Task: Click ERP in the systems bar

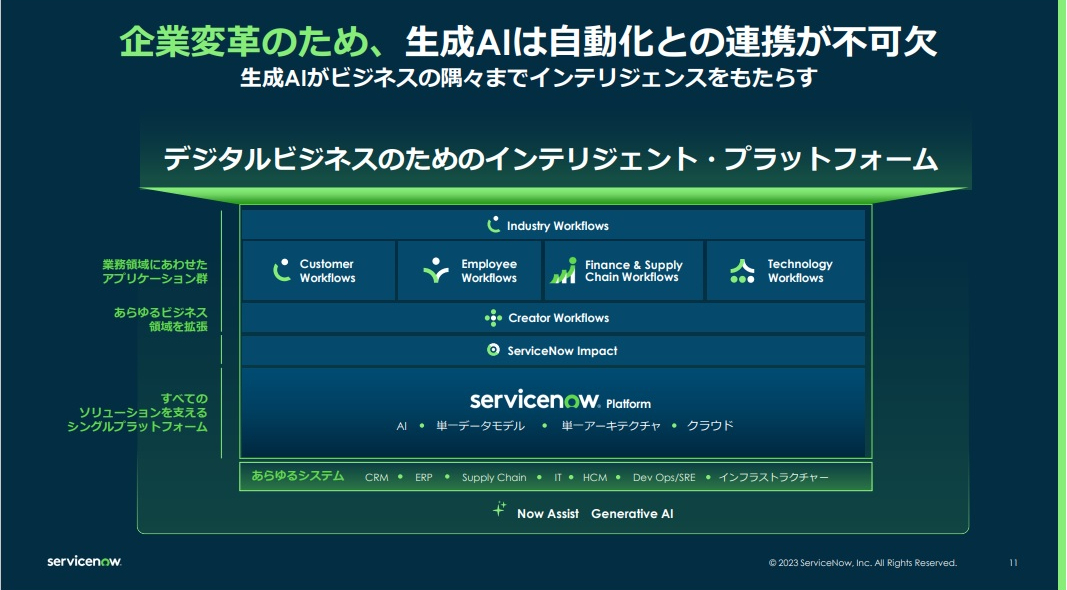Action: [423, 478]
